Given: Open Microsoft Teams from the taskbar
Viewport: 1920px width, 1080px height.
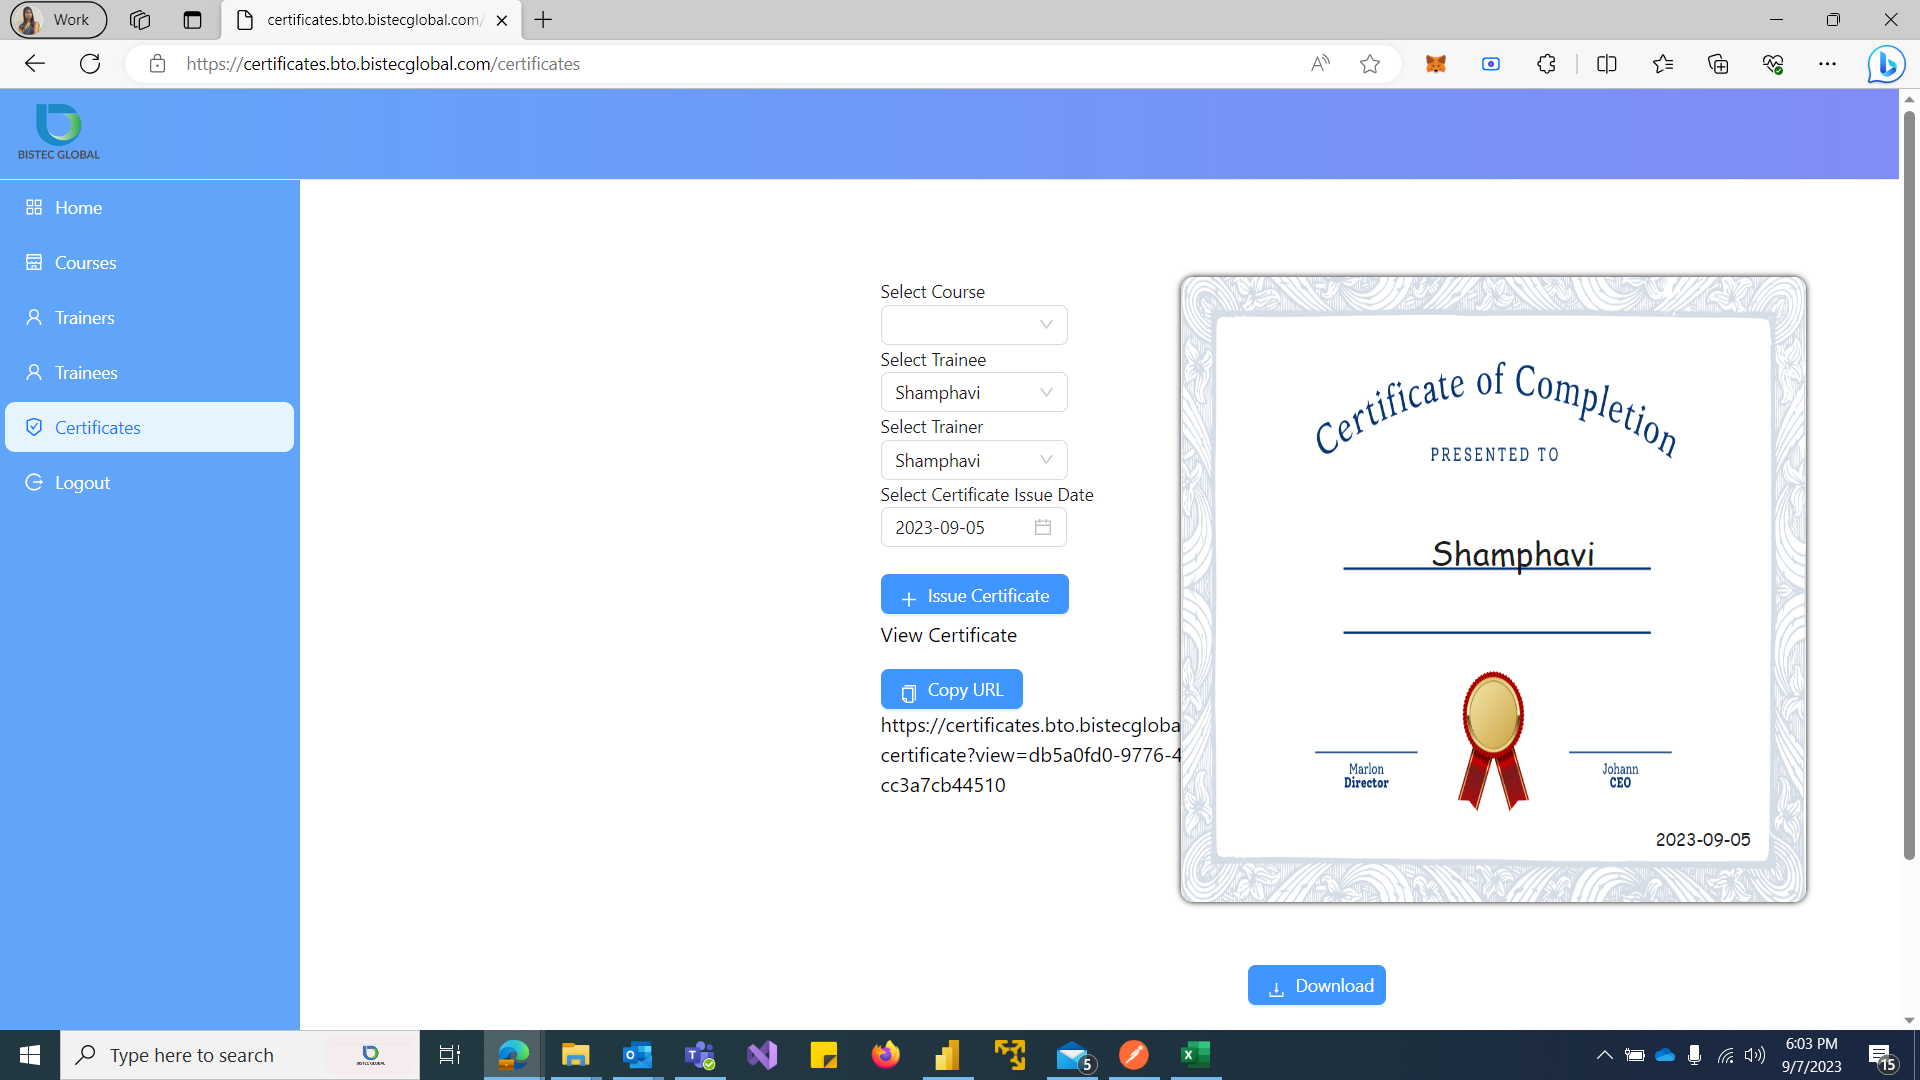Looking at the screenshot, I should [x=700, y=1055].
